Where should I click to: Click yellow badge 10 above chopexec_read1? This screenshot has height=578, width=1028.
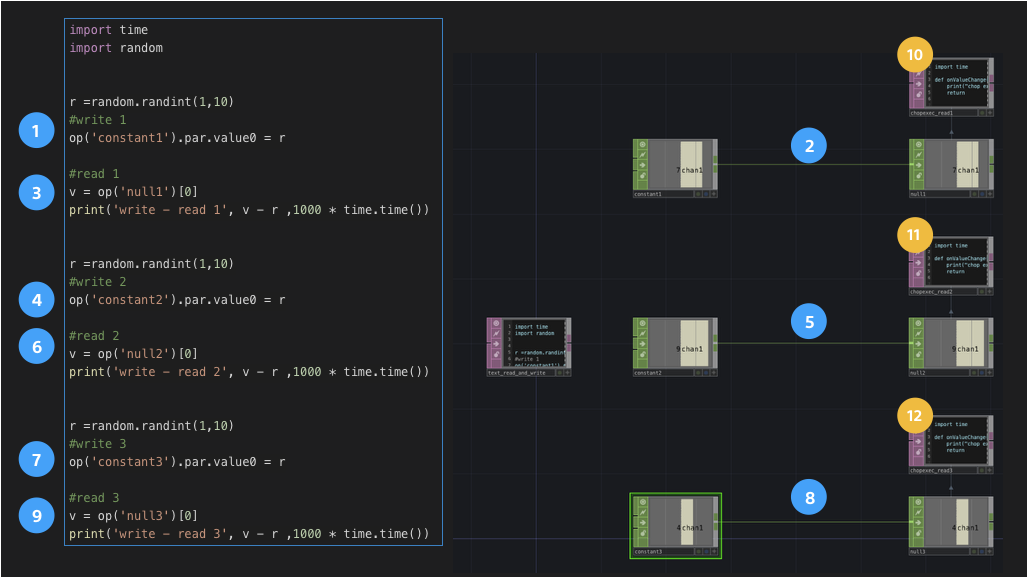(913, 54)
